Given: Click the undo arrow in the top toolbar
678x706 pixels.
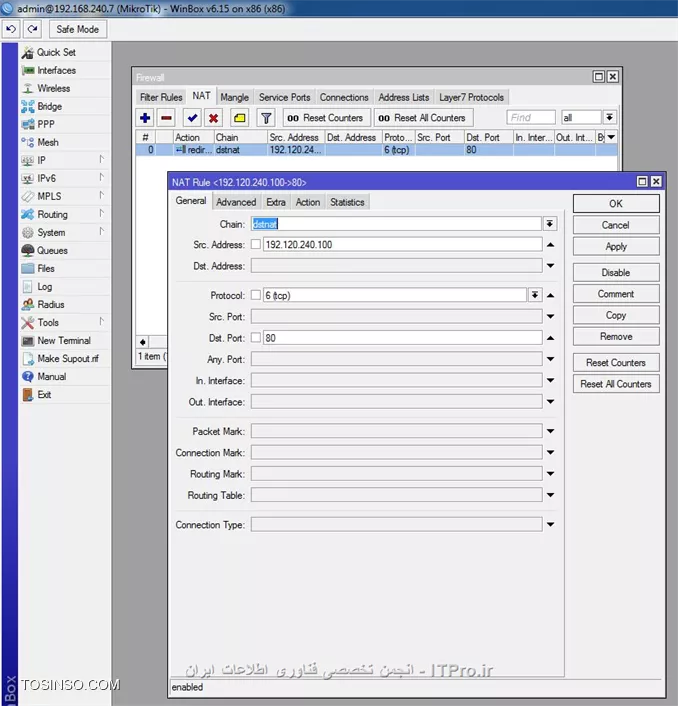Looking at the screenshot, I should [11, 29].
